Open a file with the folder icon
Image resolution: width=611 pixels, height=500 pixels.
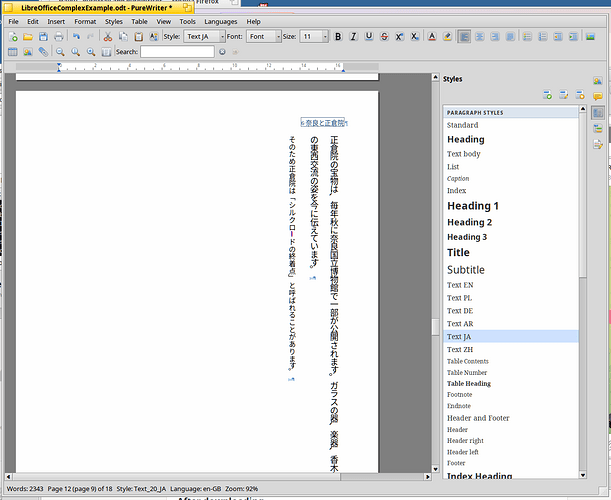(28, 37)
